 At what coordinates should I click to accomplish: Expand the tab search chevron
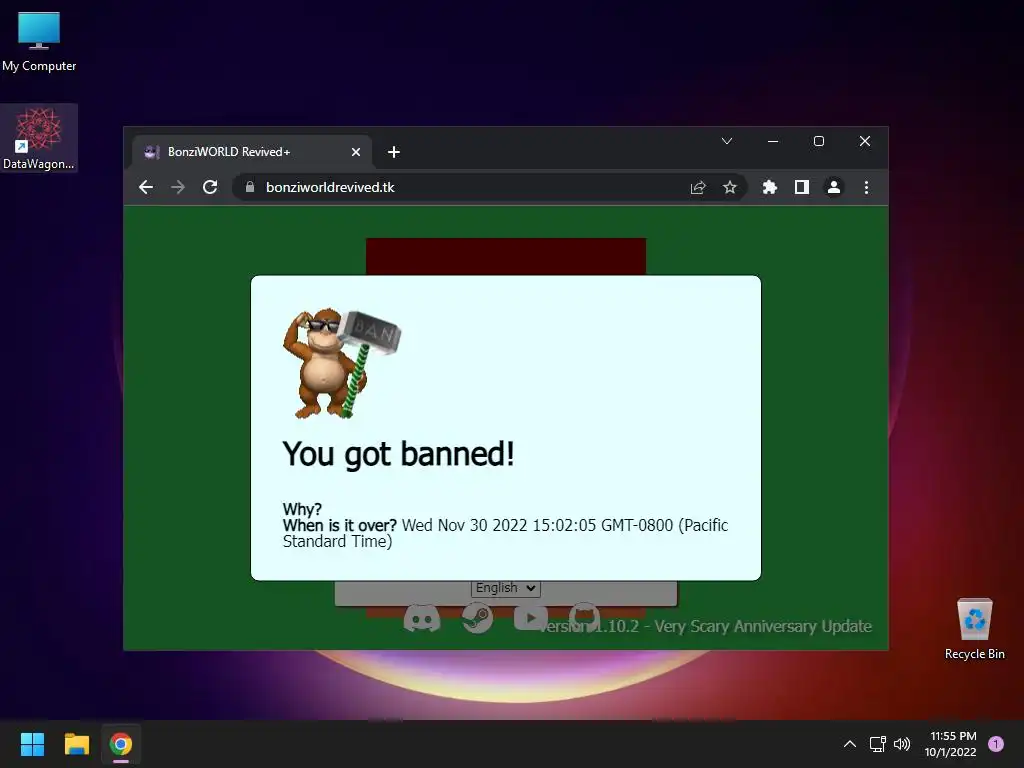click(727, 141)
